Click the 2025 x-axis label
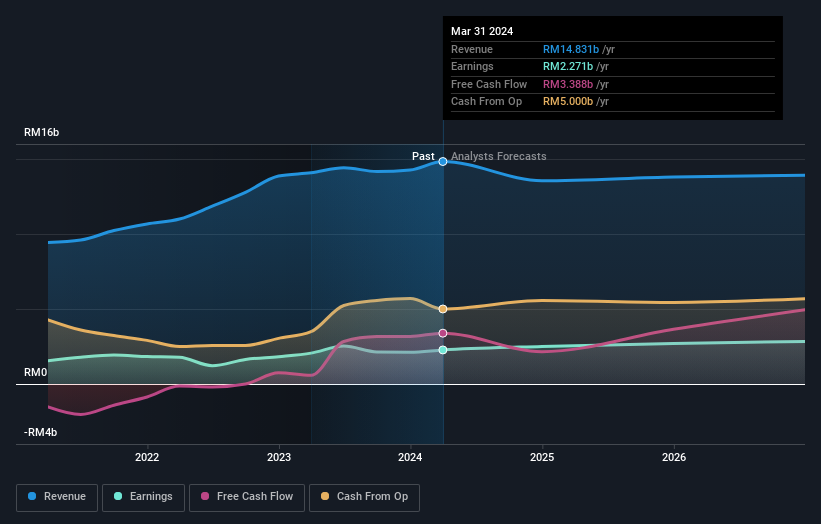Screen dimensions: 821x524 (542, 458)
